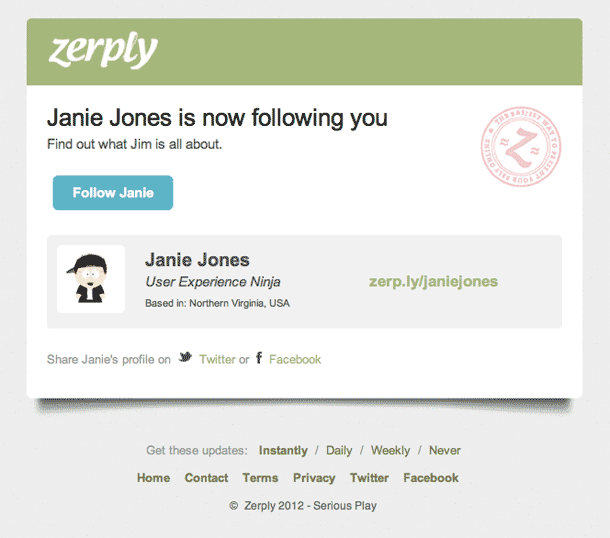This screenshot has width=610, height=538.
Task: Open the Terms footer link
Action: pyautogui.click(x=260, y=478)
